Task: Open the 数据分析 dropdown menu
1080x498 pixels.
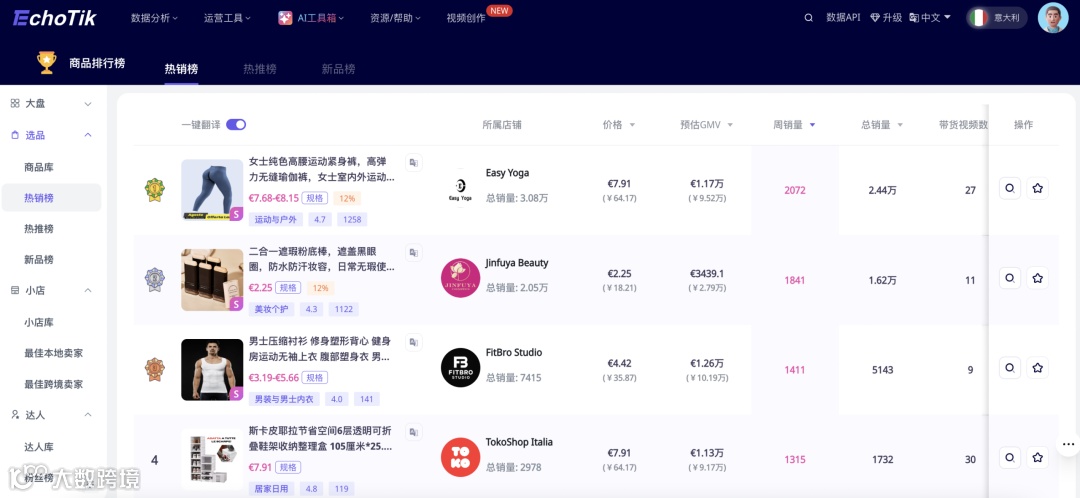Action: coord(154,18)
